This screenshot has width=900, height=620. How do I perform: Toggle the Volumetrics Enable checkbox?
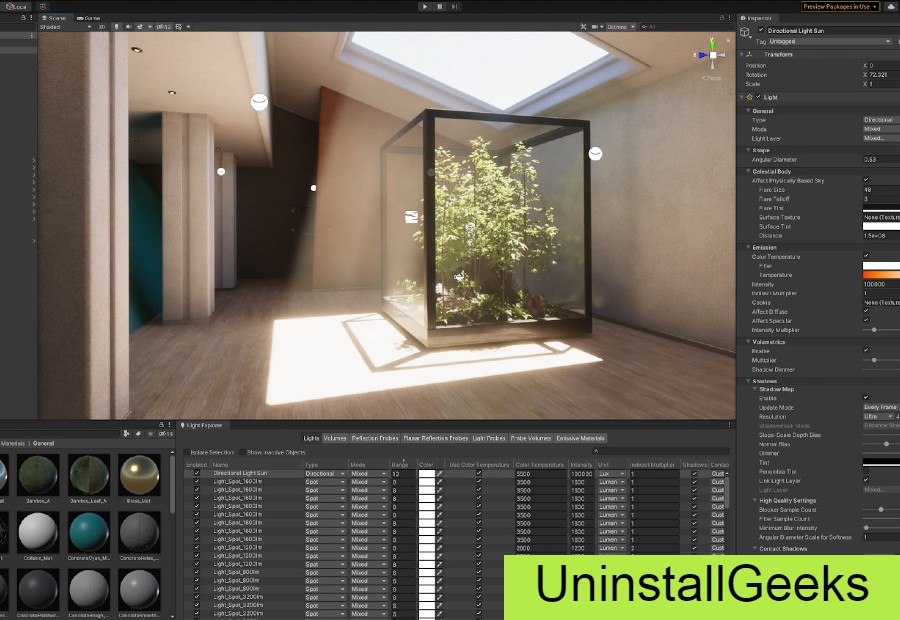(866, 350)
